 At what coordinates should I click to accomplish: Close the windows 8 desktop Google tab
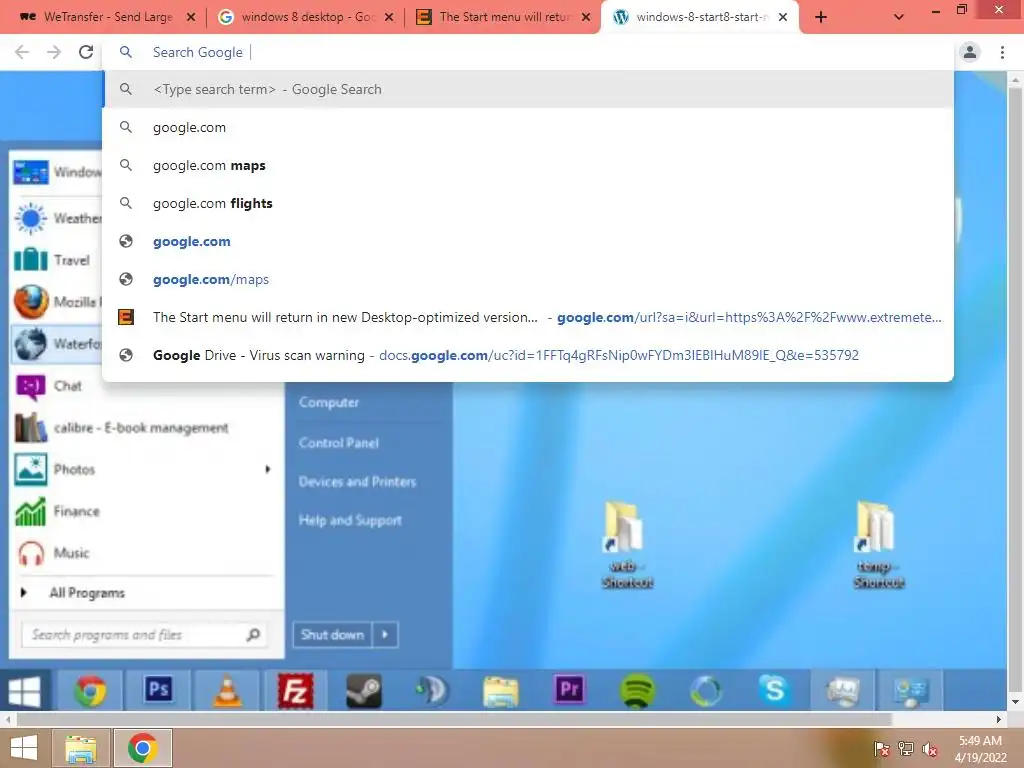pos(389,17)
